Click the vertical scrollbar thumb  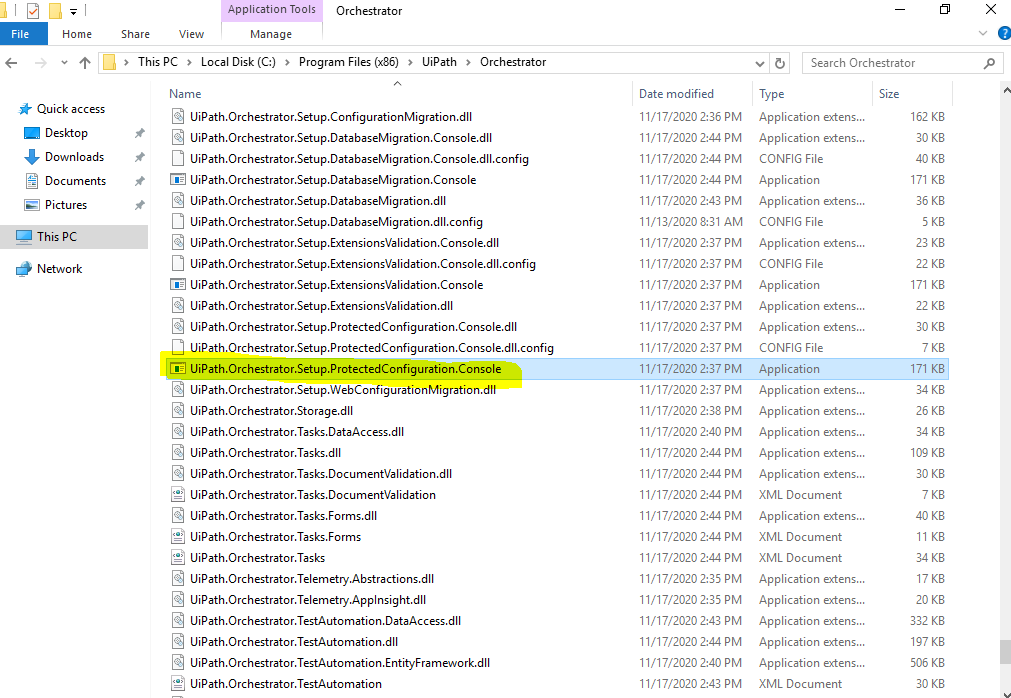coord(1005,652)
